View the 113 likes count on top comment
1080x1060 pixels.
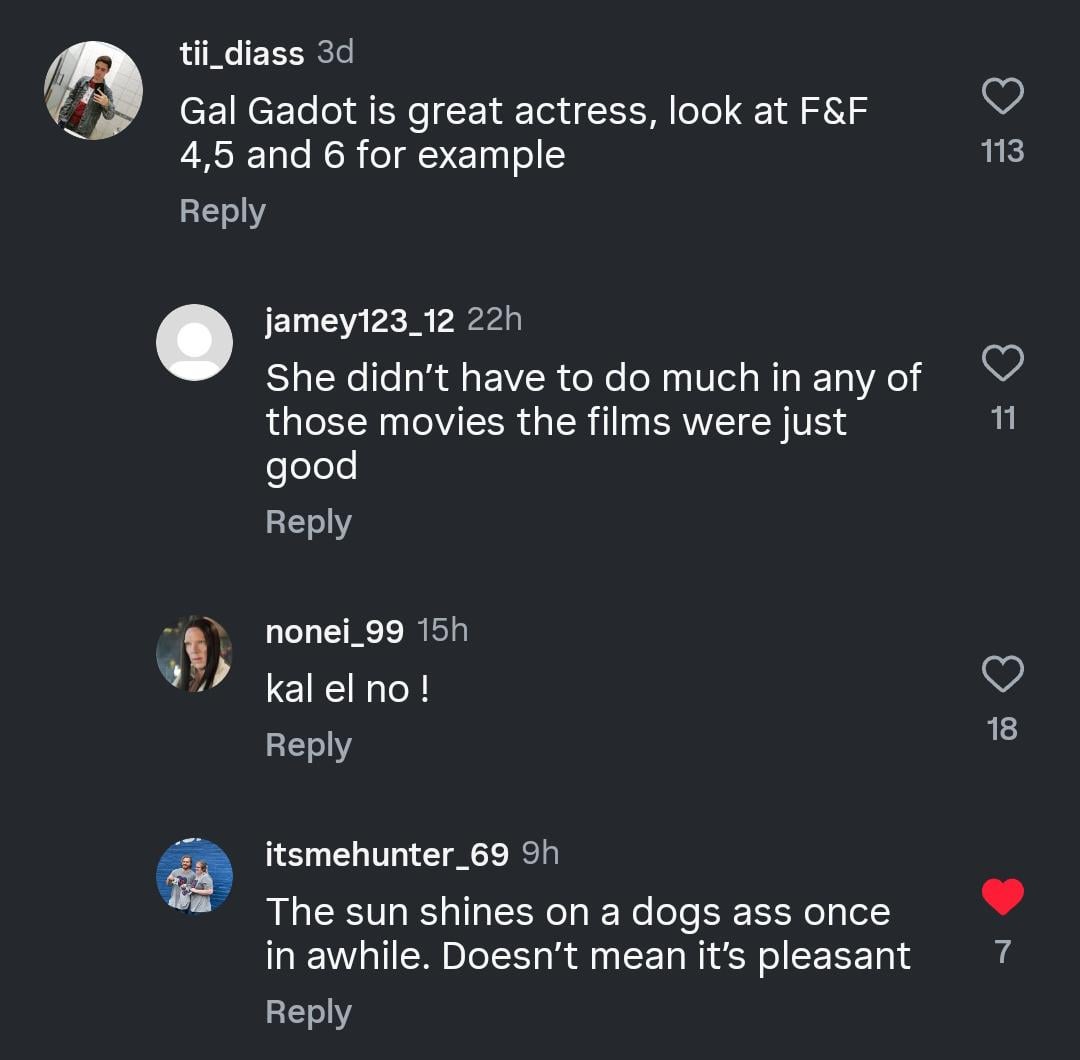pos(1002,151)
